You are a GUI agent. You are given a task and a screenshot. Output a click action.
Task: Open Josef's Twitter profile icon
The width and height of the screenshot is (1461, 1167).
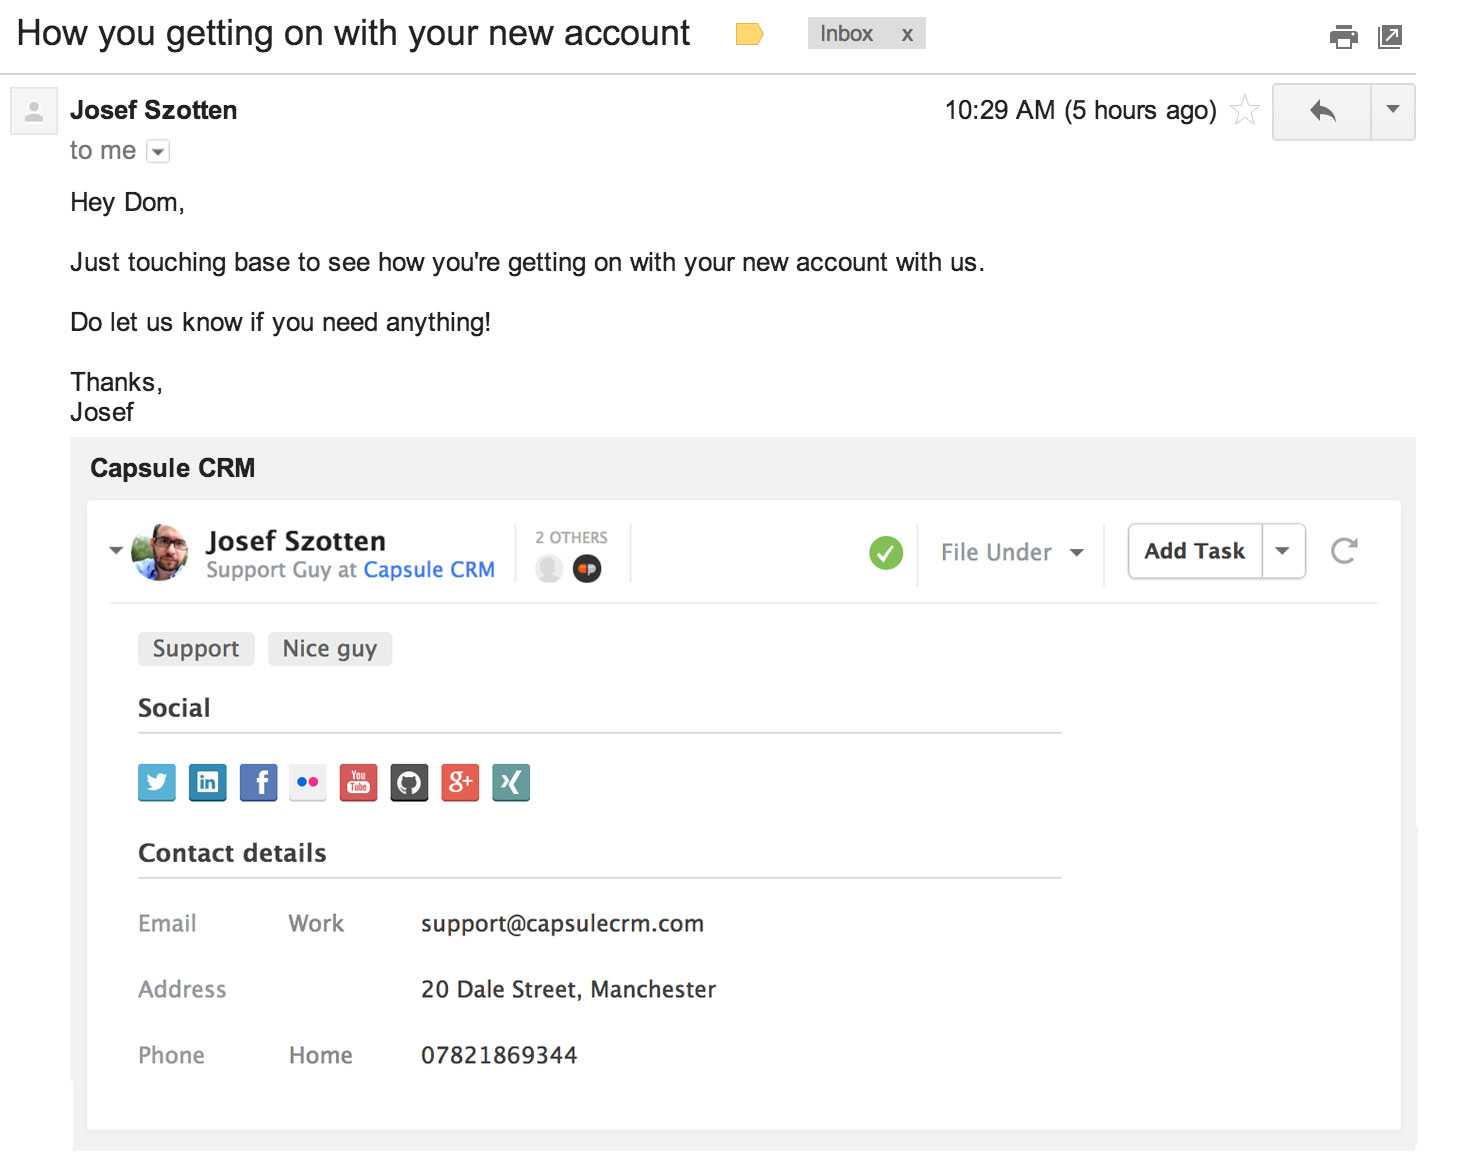point(157,782)
